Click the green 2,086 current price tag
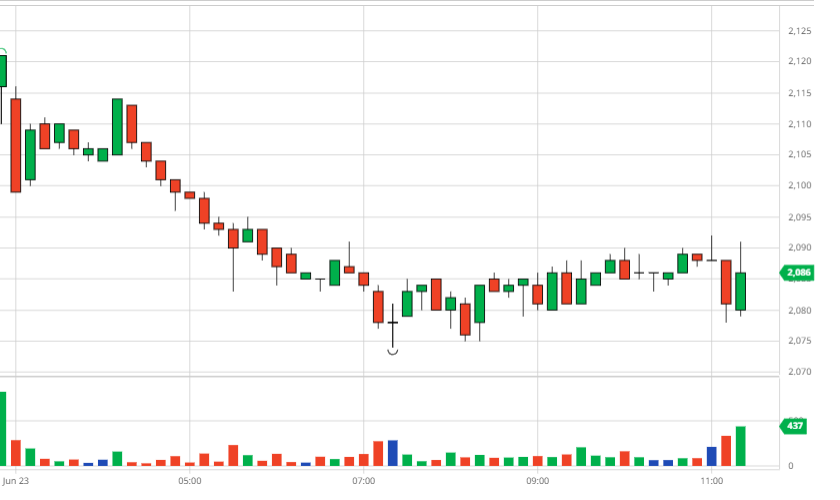Image resolution: width=840 pixels, height=500 pixels. click(x=797, y=273)
